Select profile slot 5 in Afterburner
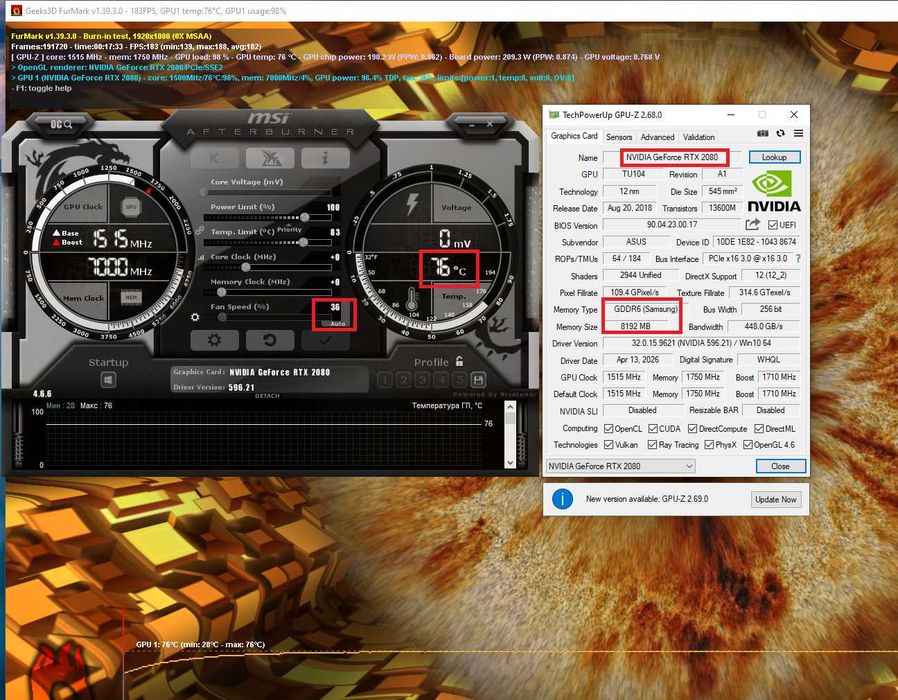 tap(459, 380)
